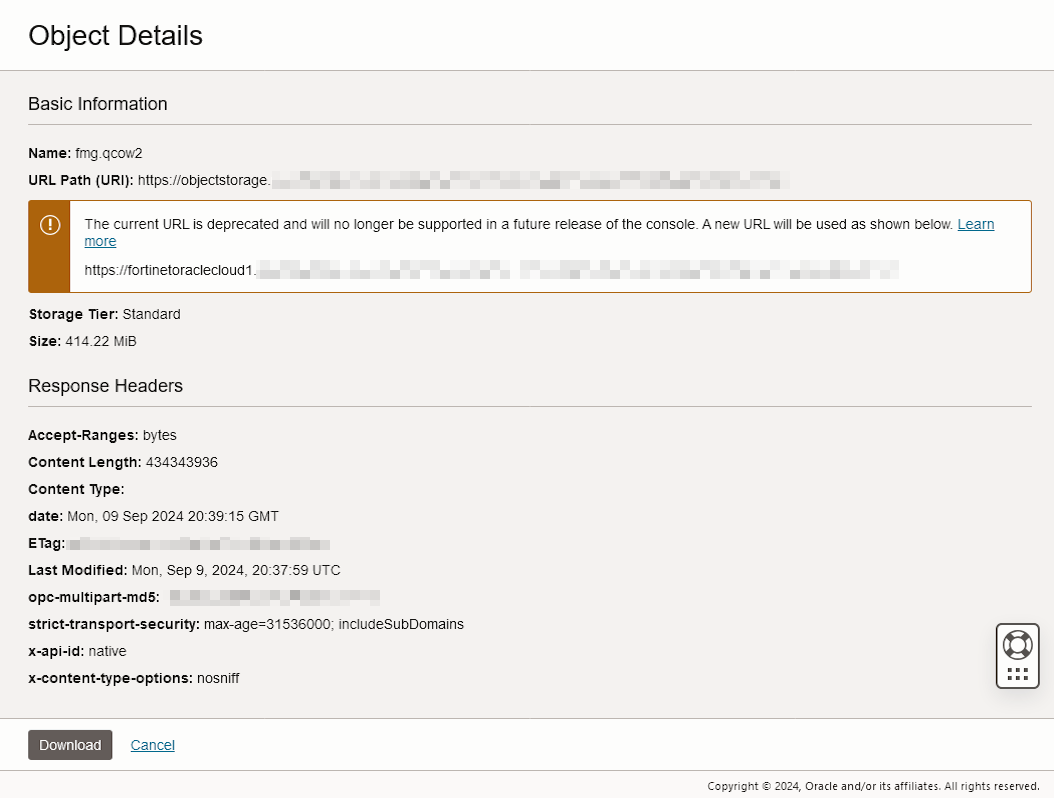Download the fmg.qcow2 object
This screenshot has height=798, width=1054.
click(x=69, y=744)
